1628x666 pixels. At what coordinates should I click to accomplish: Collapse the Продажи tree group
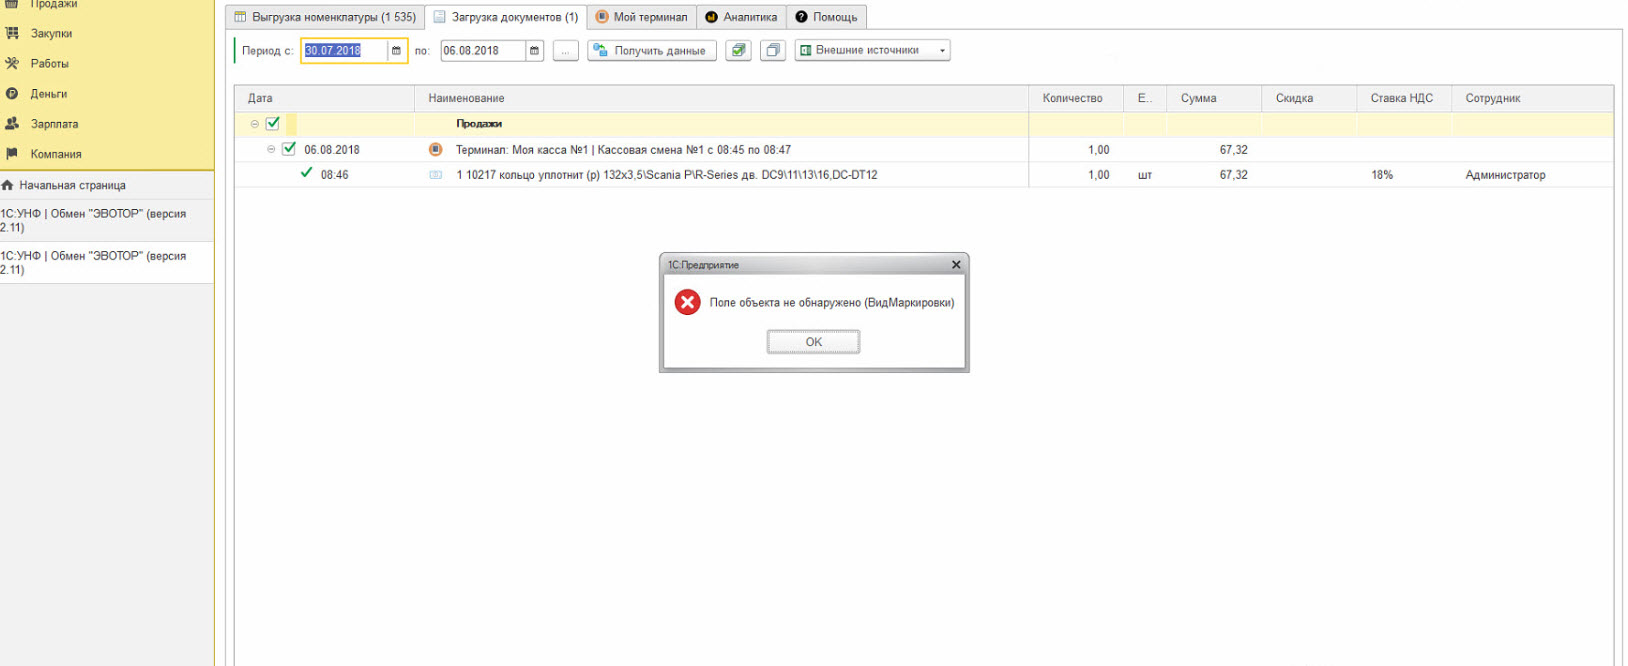coord(254,124)
